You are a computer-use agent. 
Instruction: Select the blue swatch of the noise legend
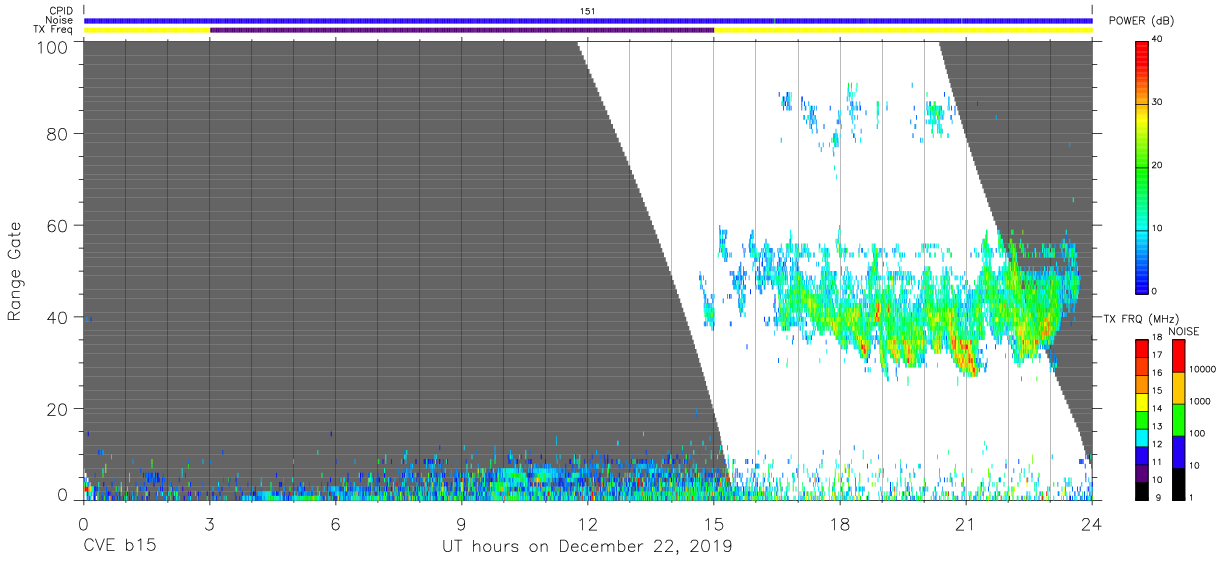pyautogui.click(x=1178, y=451)
